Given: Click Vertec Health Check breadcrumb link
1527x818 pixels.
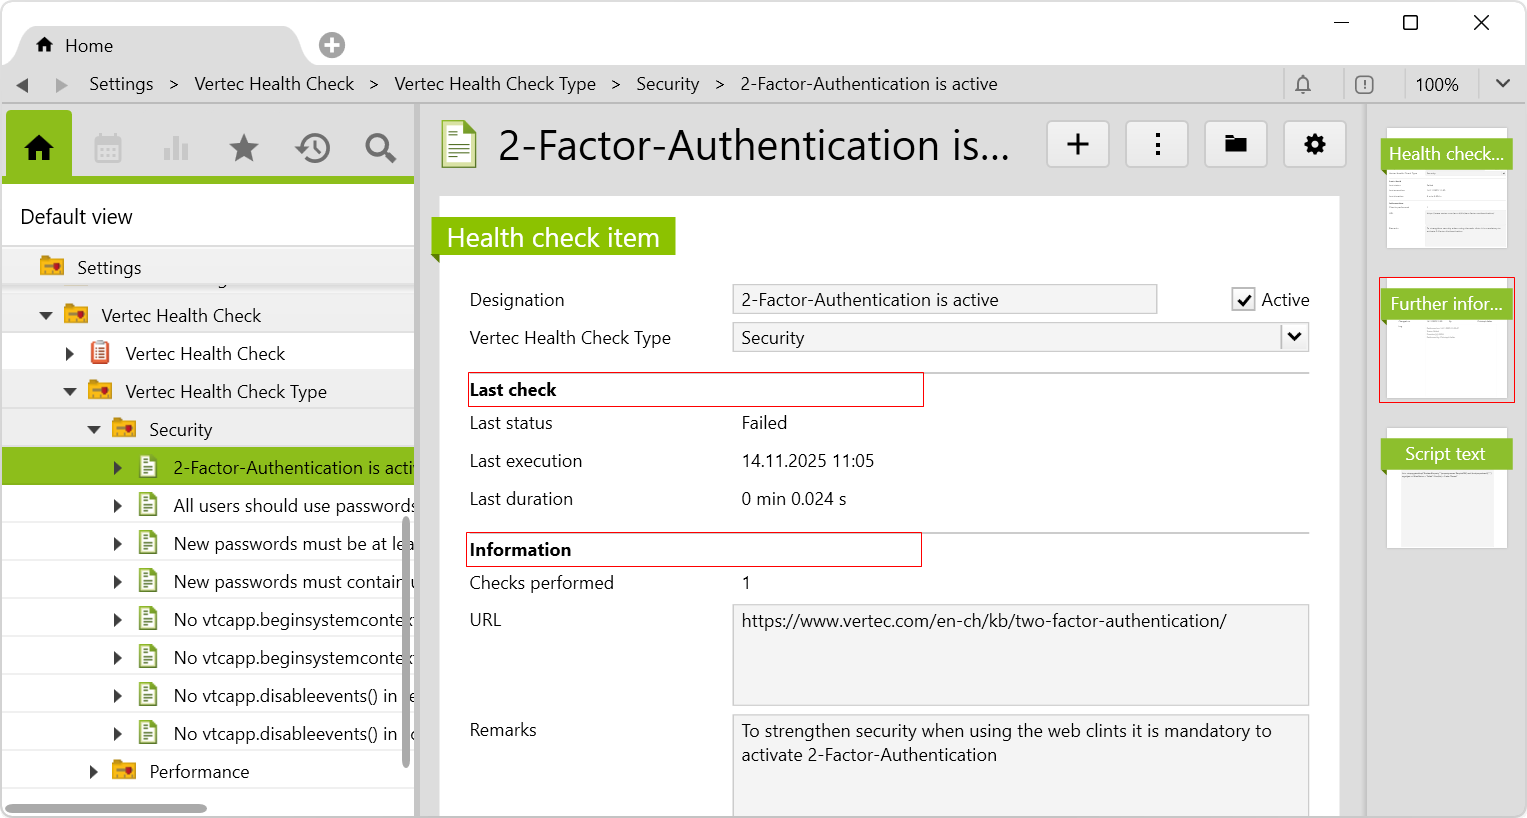Looking at the screenshot, I should coord(274,84).
